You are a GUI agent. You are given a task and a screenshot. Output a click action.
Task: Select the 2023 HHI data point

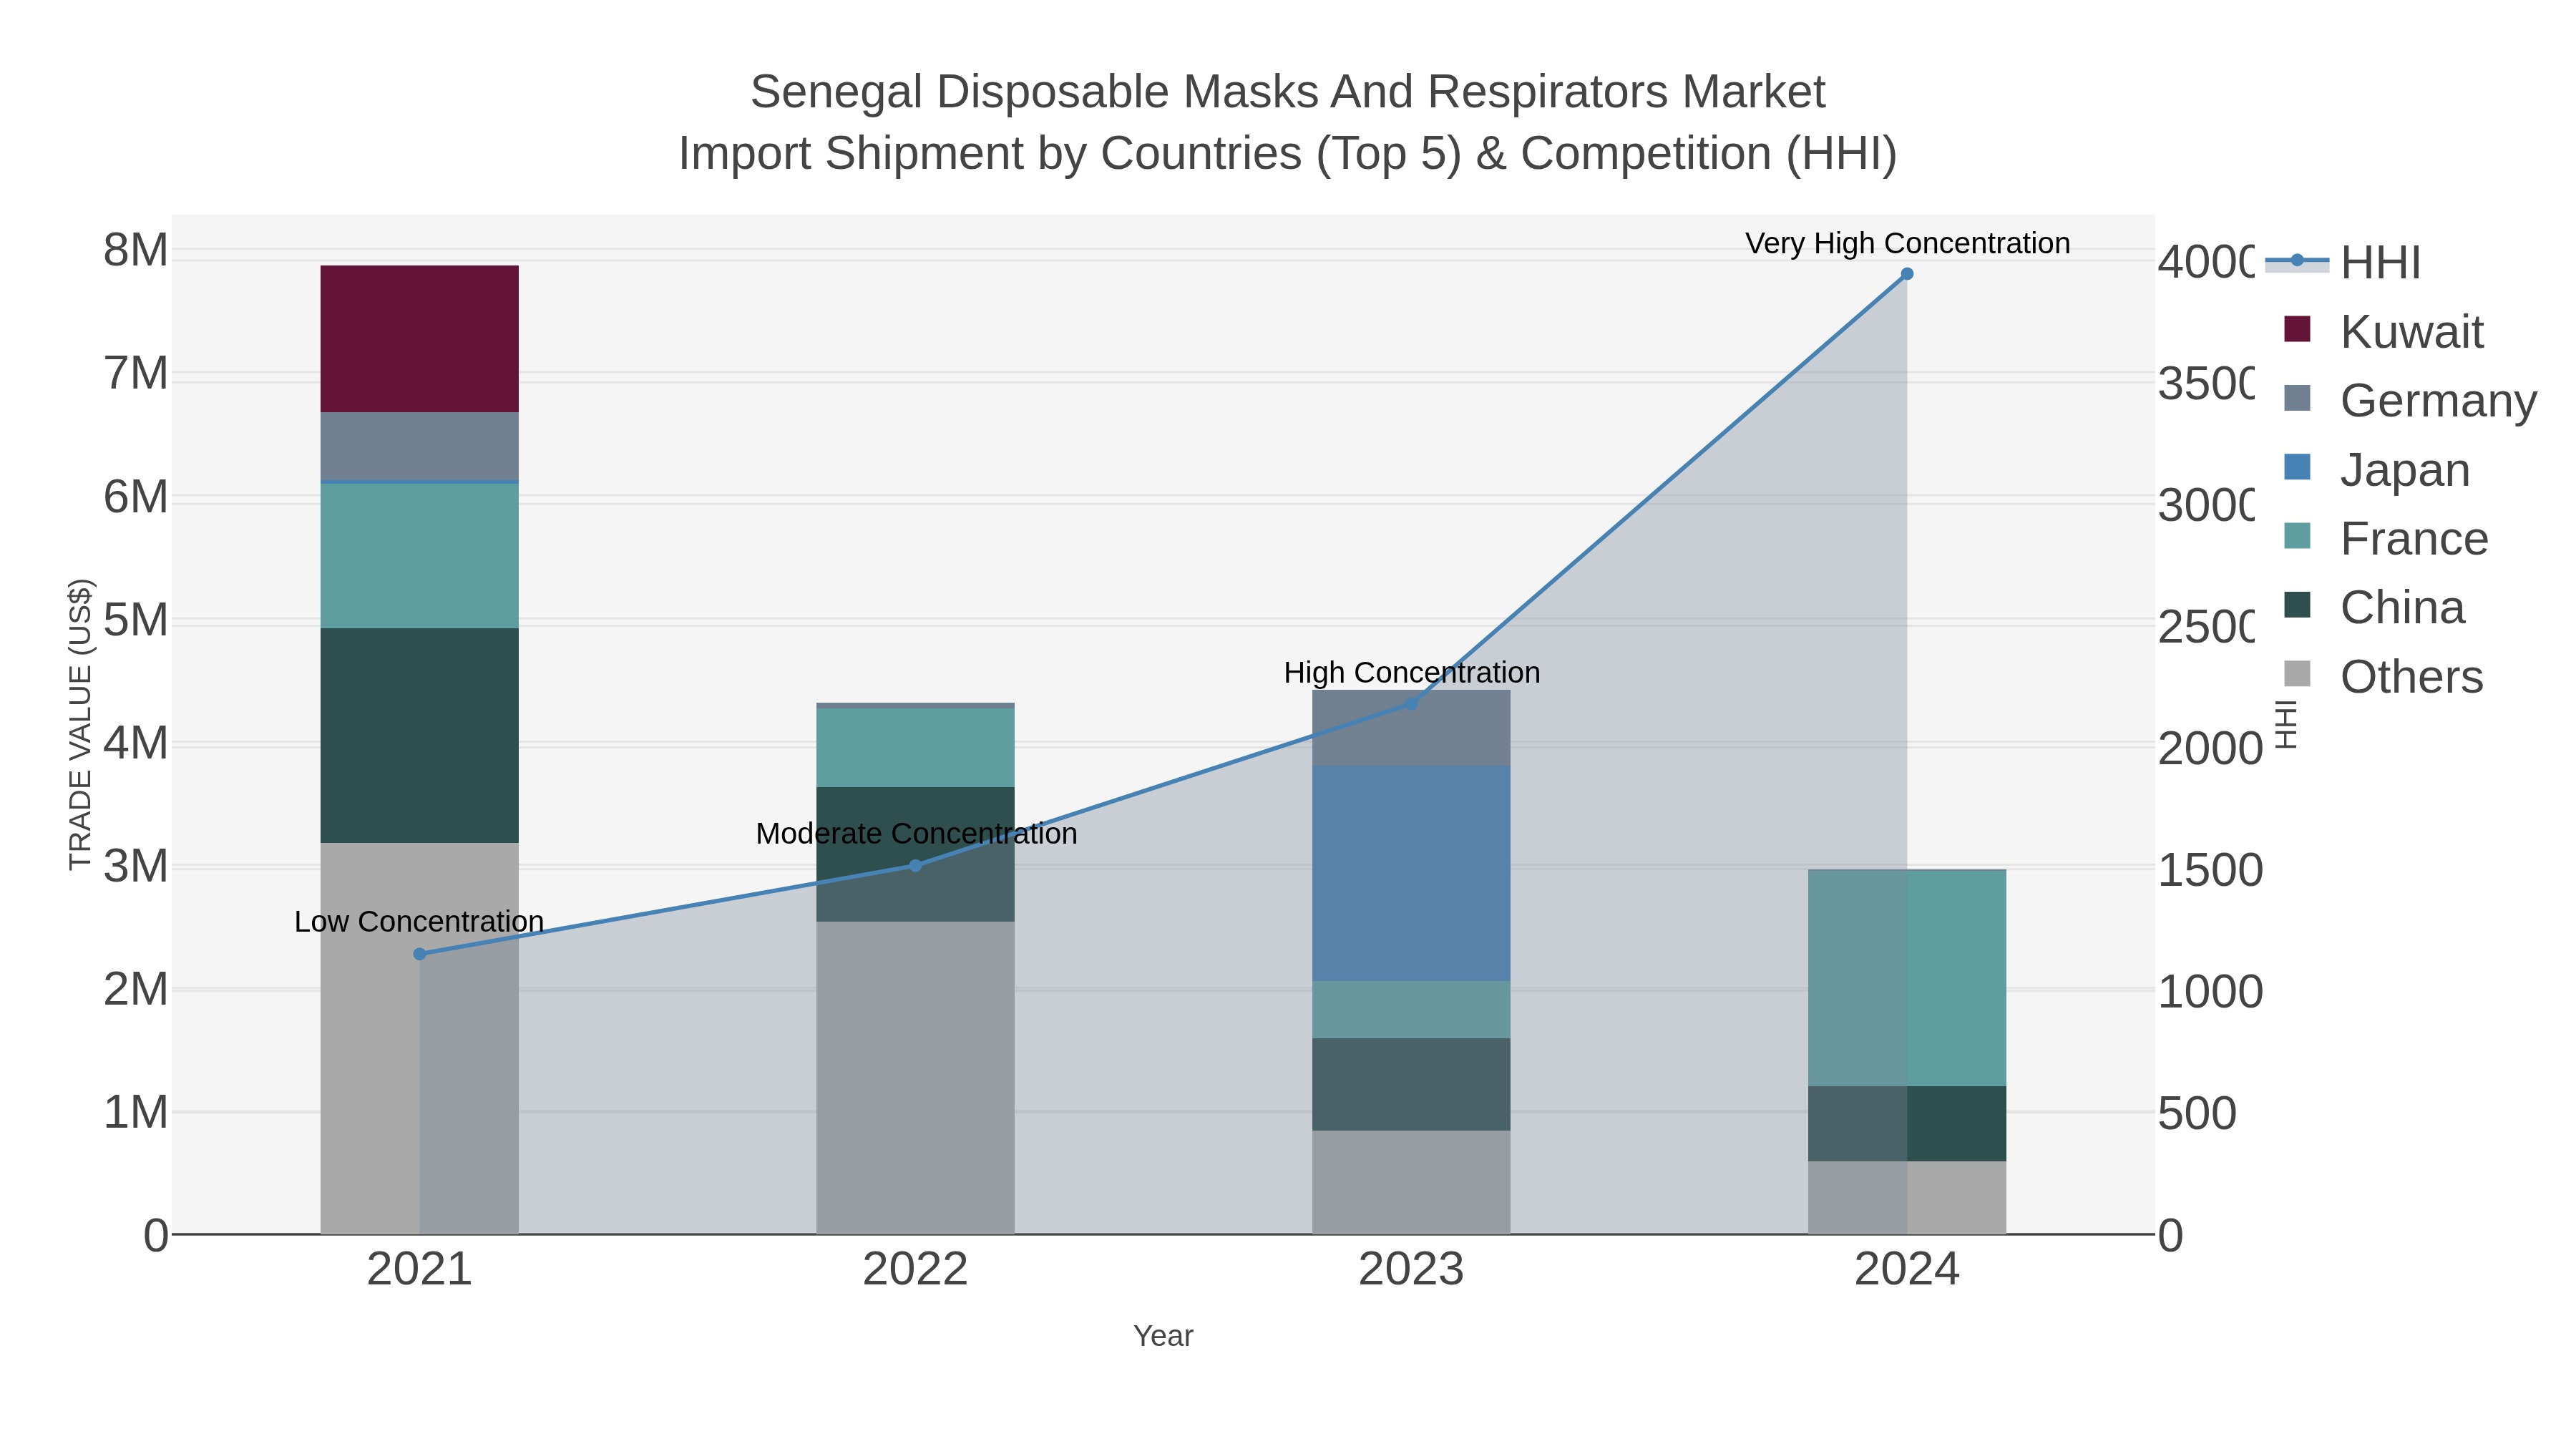[x=1411, y=704]
